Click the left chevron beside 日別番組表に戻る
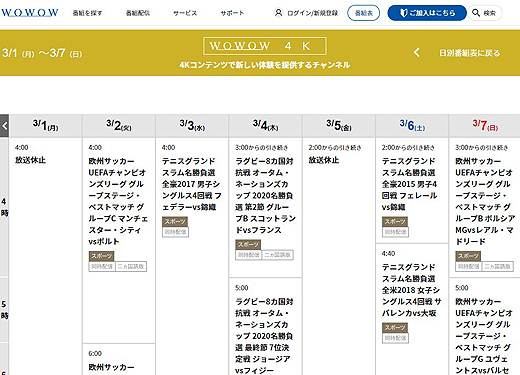Image resolution: width=520 pixels, height=375 pixels. pyautogui.click(x=417, y=53)
